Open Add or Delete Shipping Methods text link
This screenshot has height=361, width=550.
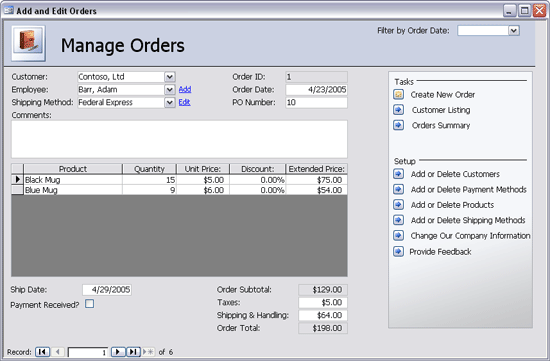point(468,220)
